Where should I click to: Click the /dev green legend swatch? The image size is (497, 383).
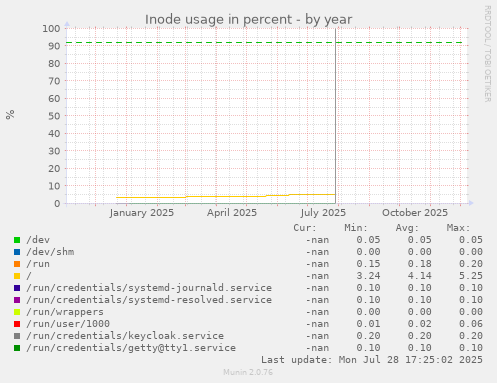point(17,240)
